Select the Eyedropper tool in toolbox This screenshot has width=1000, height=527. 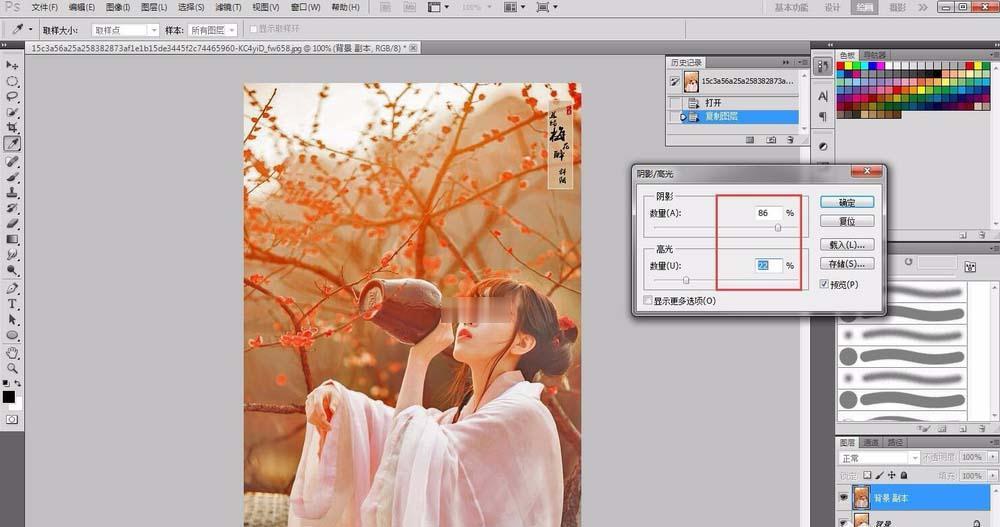click(13, 144)
